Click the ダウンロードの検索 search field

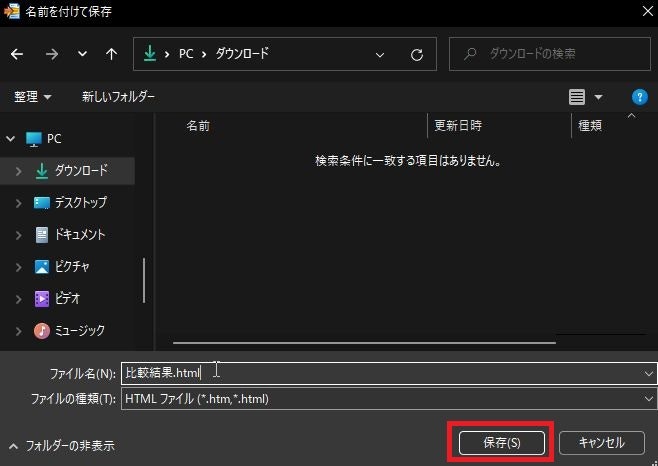[x=550, y=54]
